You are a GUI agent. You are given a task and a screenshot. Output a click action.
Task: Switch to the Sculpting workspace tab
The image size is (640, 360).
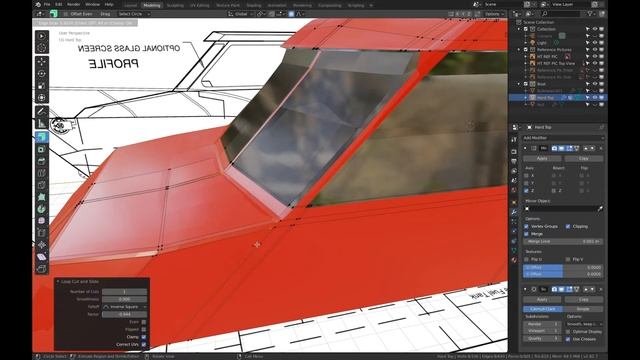175,5
